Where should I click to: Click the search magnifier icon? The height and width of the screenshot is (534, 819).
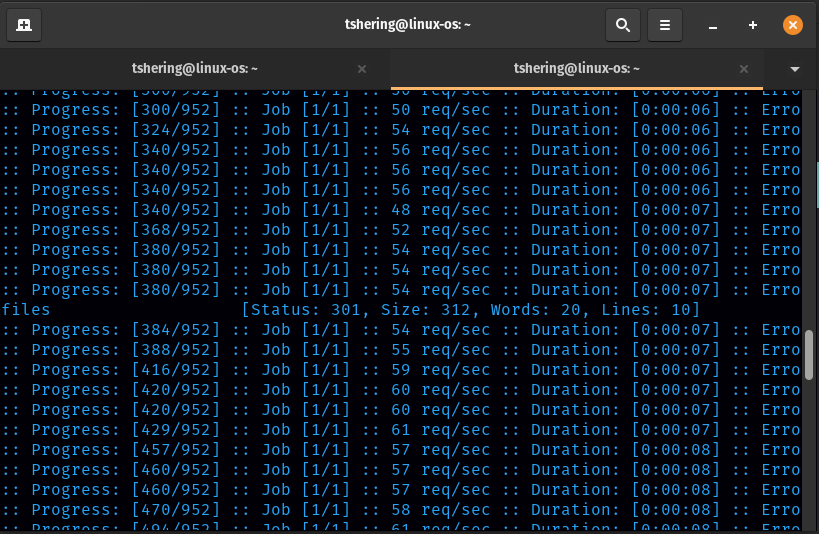point(622,25)
